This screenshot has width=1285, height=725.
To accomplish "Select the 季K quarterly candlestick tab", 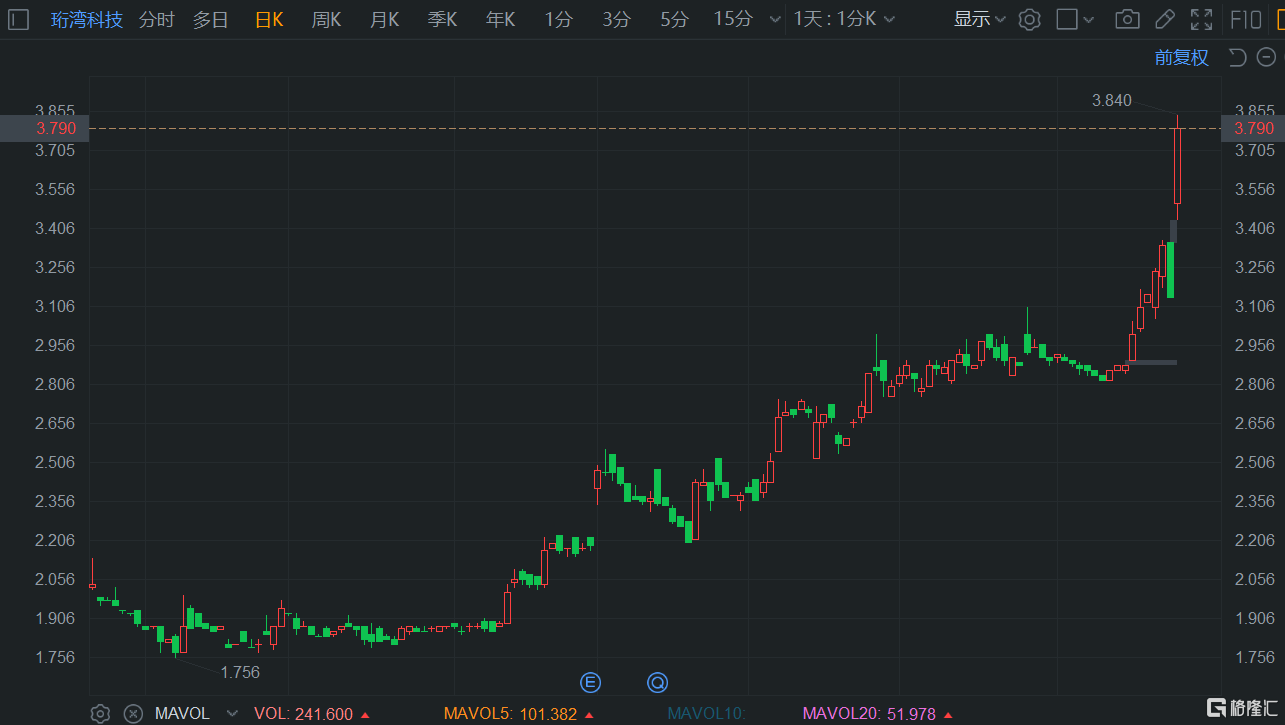I will (x=442, y=19).
